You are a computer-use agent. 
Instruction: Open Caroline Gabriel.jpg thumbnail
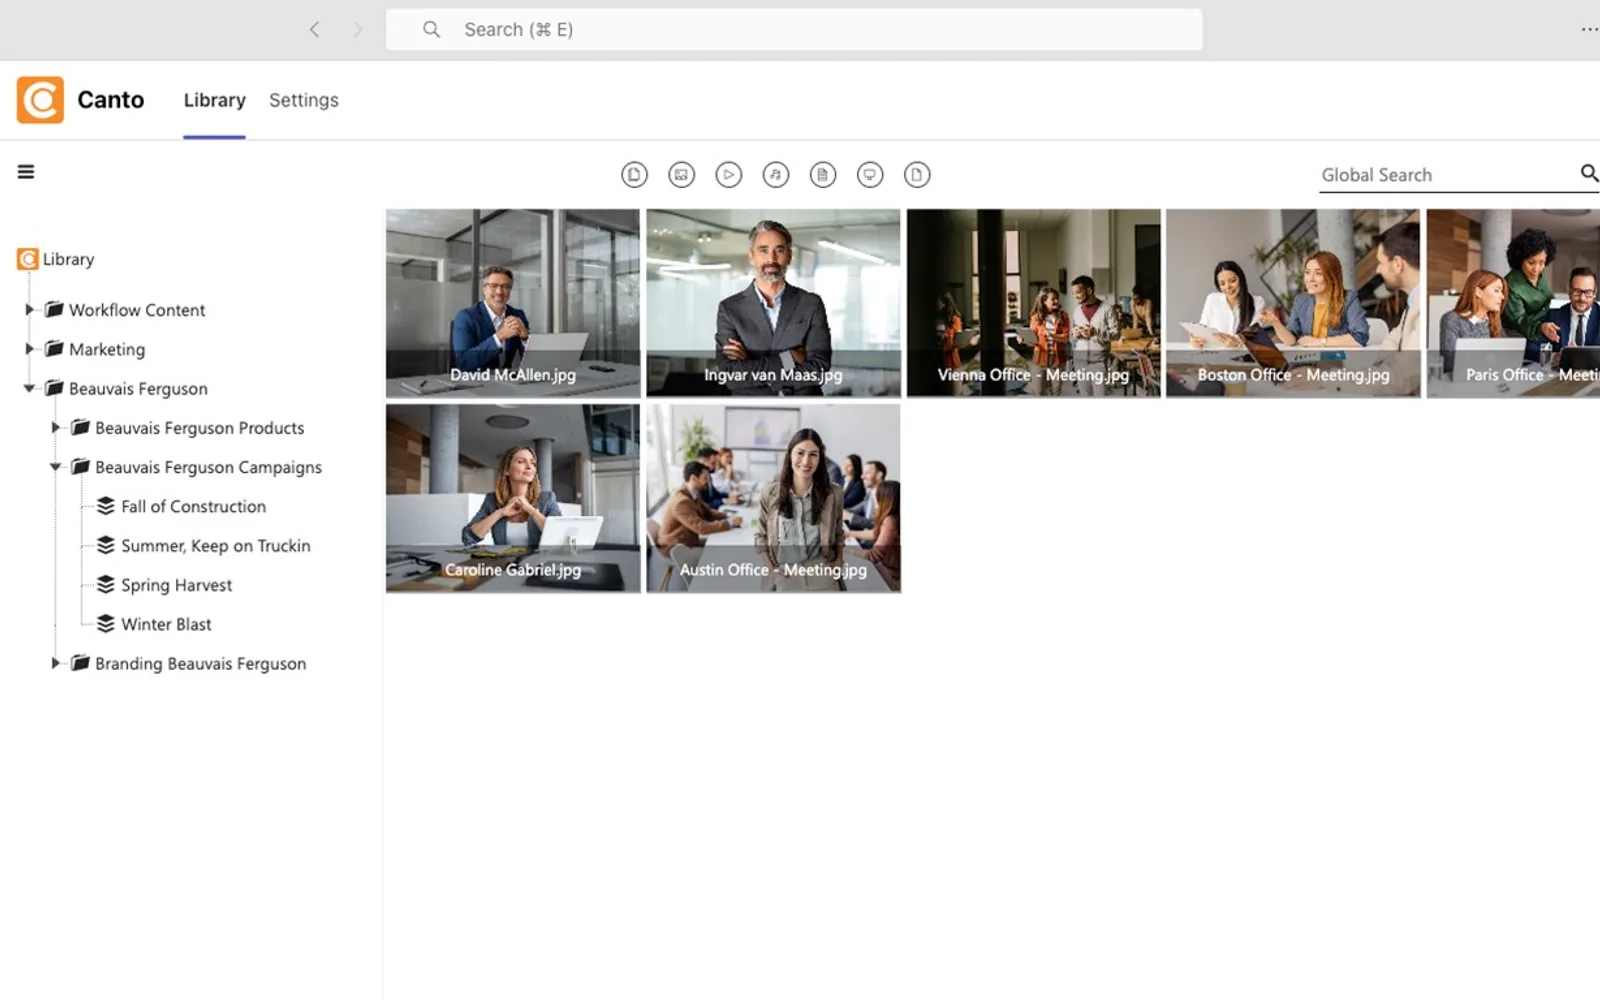pos(513,498)
